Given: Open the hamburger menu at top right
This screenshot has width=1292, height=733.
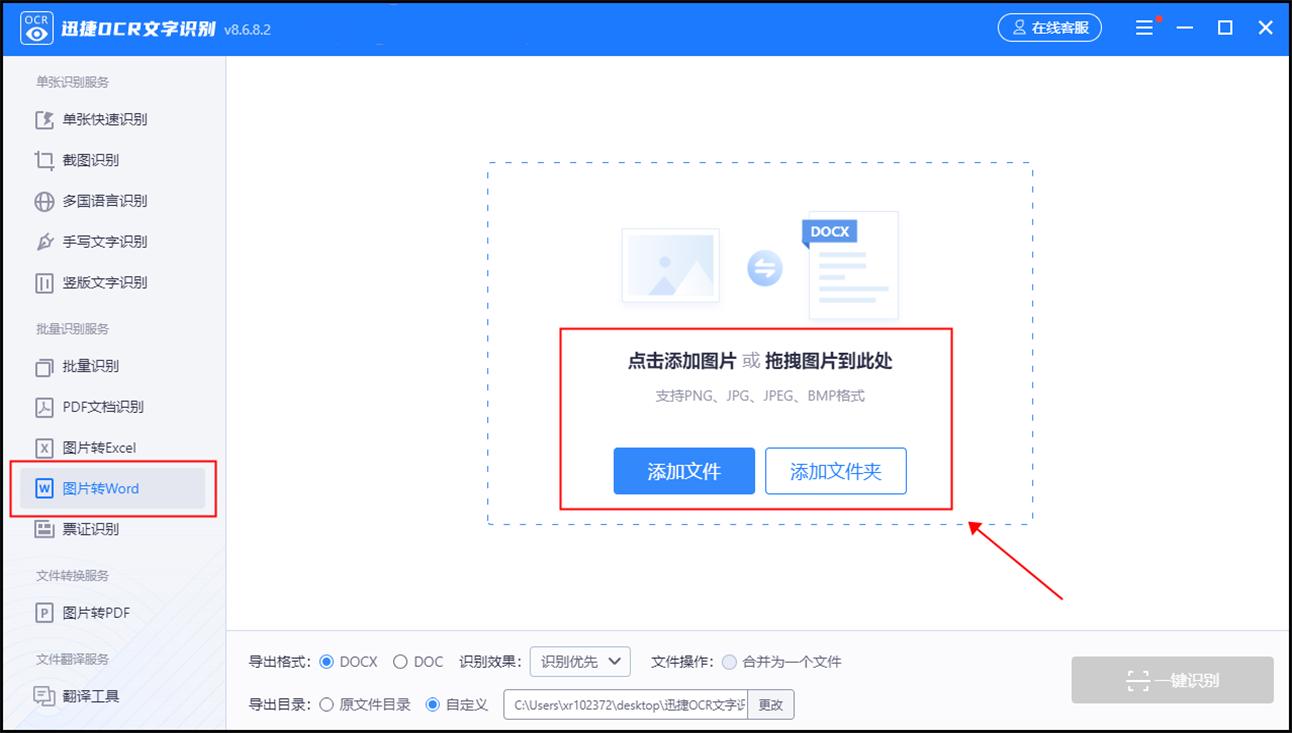Looking at the screenshot, I should point(1144,27).
